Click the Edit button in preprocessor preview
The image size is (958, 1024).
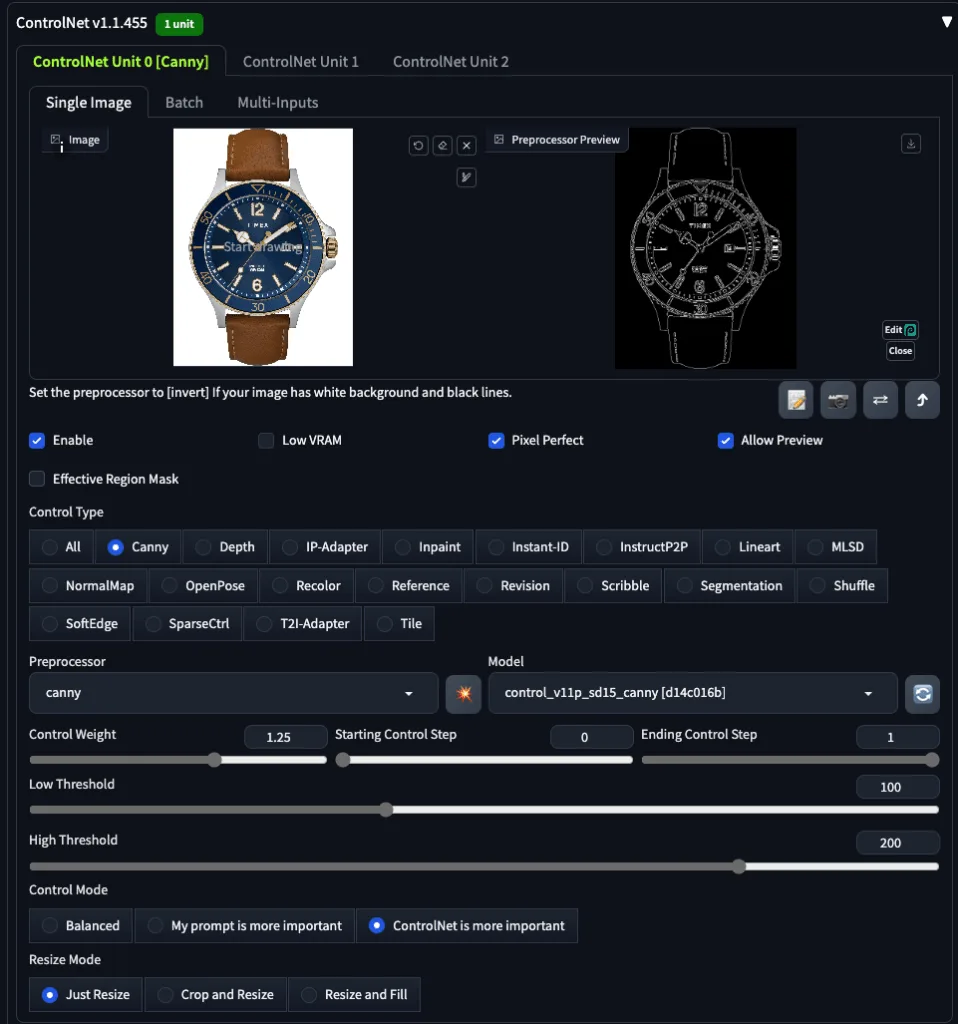click(x=900, y=330)
